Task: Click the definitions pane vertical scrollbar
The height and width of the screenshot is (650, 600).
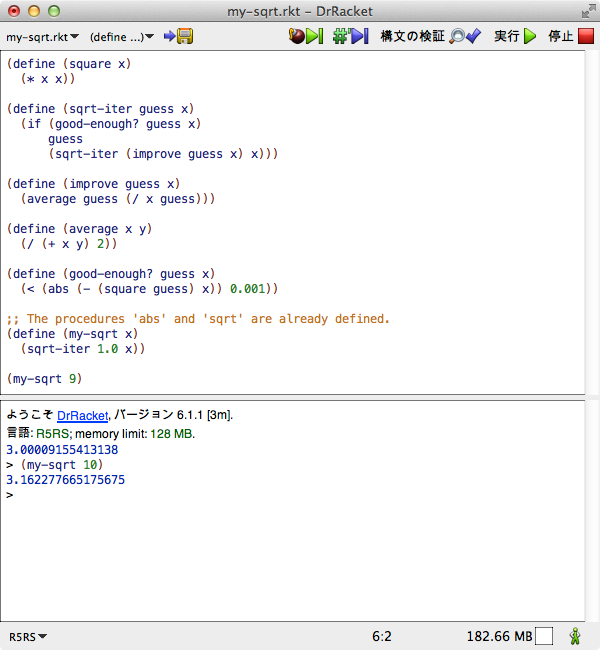Action: pos(592,223)
